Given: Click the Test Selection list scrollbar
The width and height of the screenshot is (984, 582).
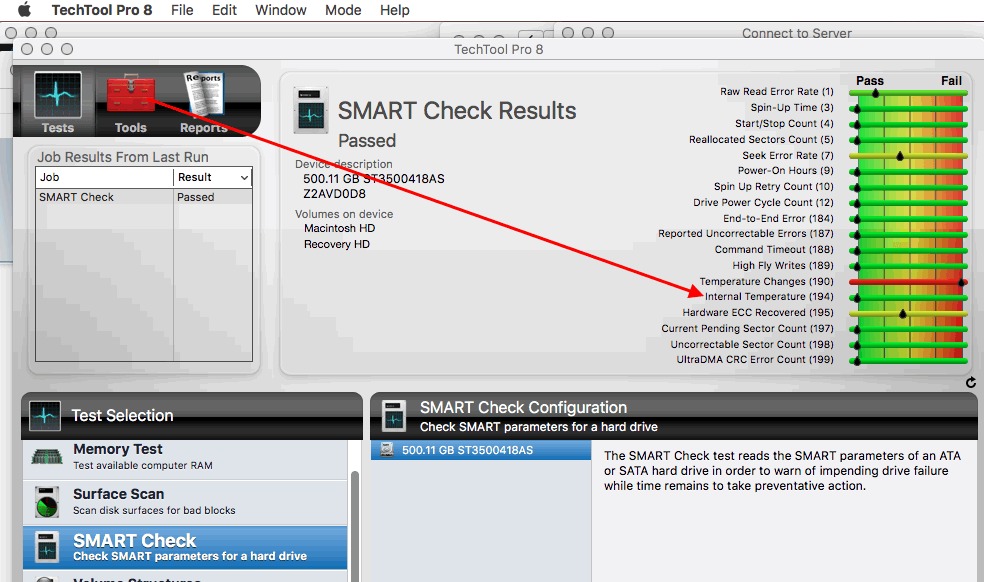Looking at the screenshot, I should 355,526.
